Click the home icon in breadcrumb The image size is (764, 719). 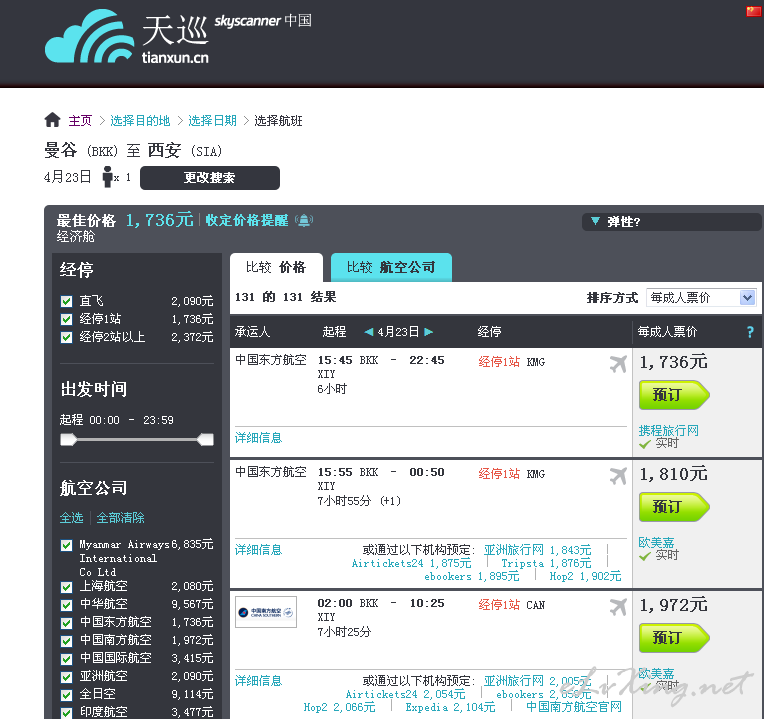(x=52, y=119)
